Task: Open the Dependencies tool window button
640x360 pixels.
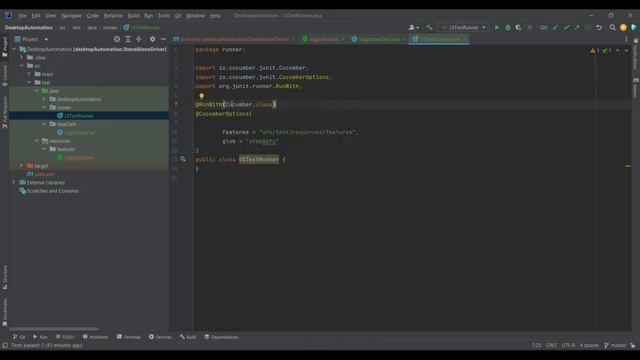Action: pyautogui.click(x=222, y=337)
